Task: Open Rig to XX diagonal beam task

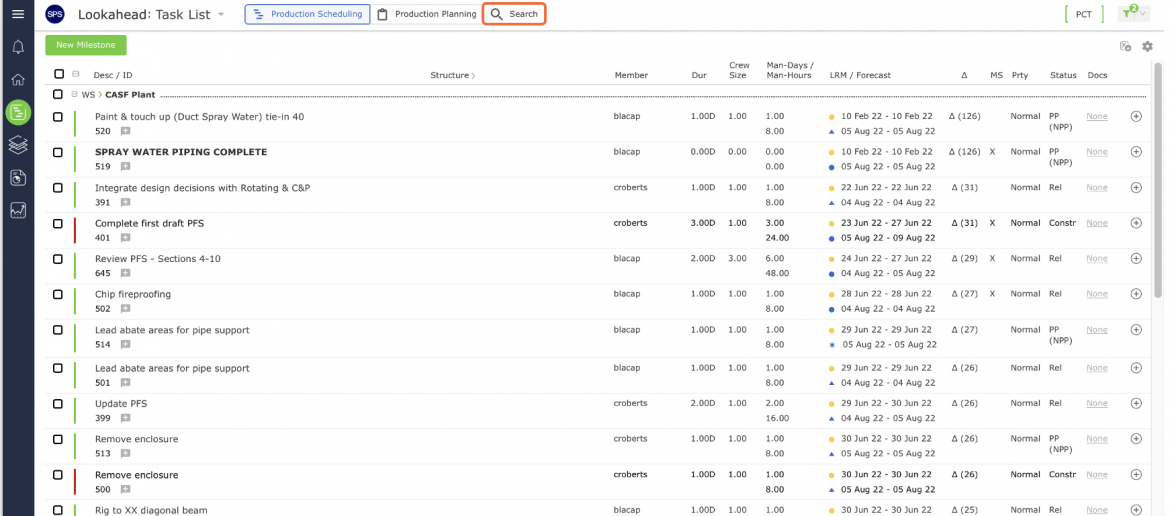Action: pos(151,510)
